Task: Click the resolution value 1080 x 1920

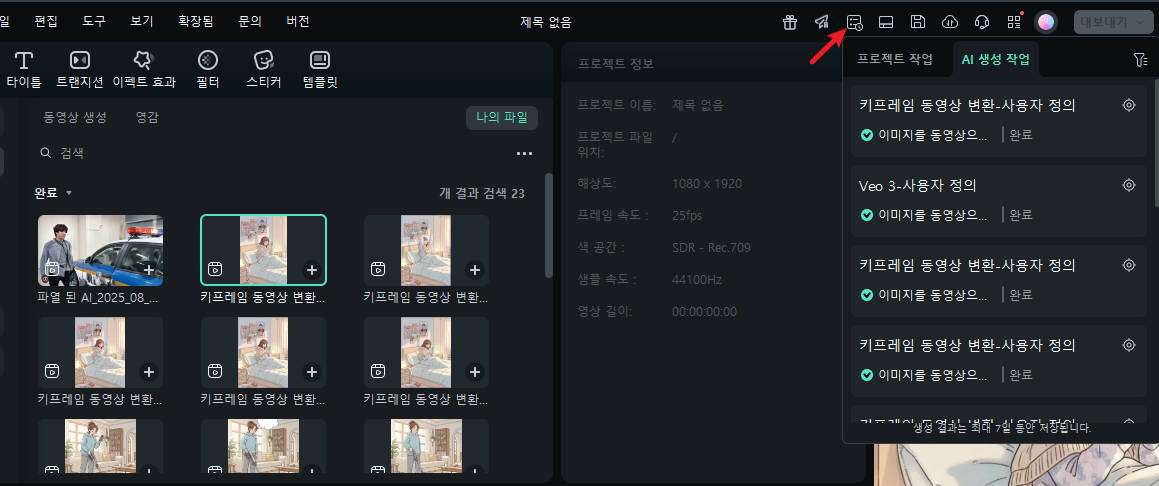Action: tap(707, 183)
